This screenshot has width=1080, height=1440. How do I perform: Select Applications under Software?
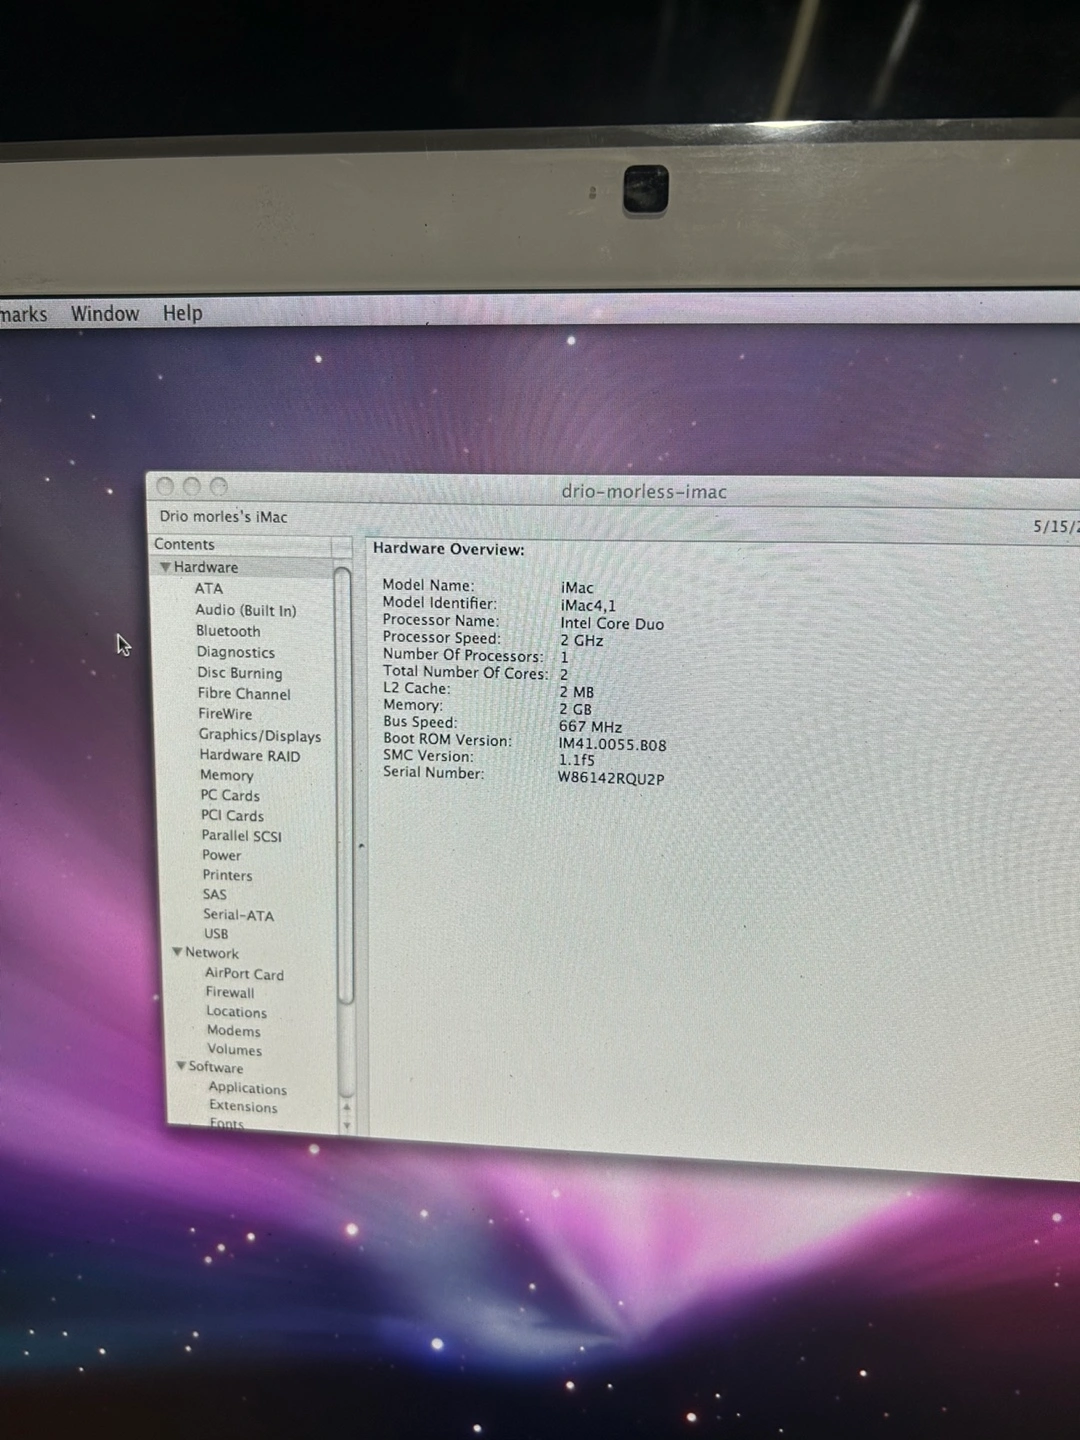[x=247, y=1088]
